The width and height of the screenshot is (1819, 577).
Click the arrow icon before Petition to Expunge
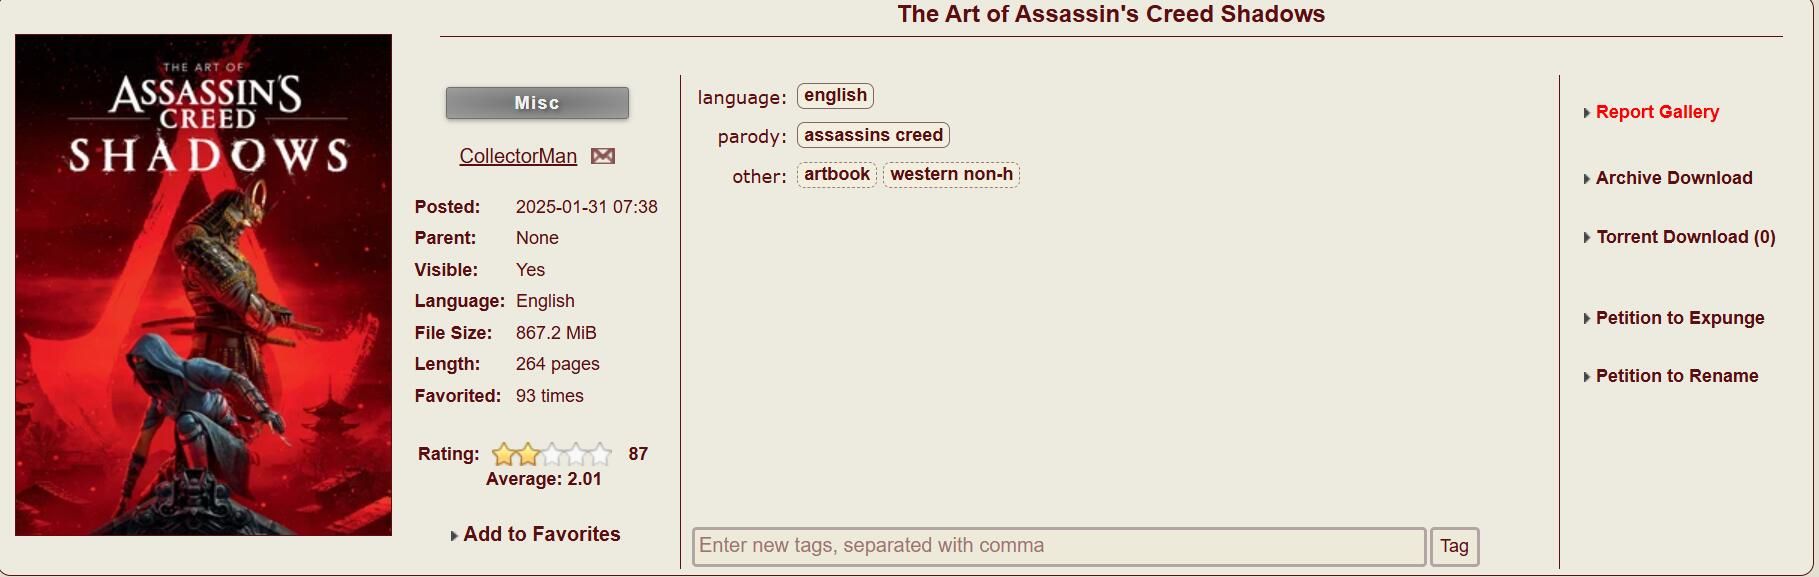[x=1587, y=319]
